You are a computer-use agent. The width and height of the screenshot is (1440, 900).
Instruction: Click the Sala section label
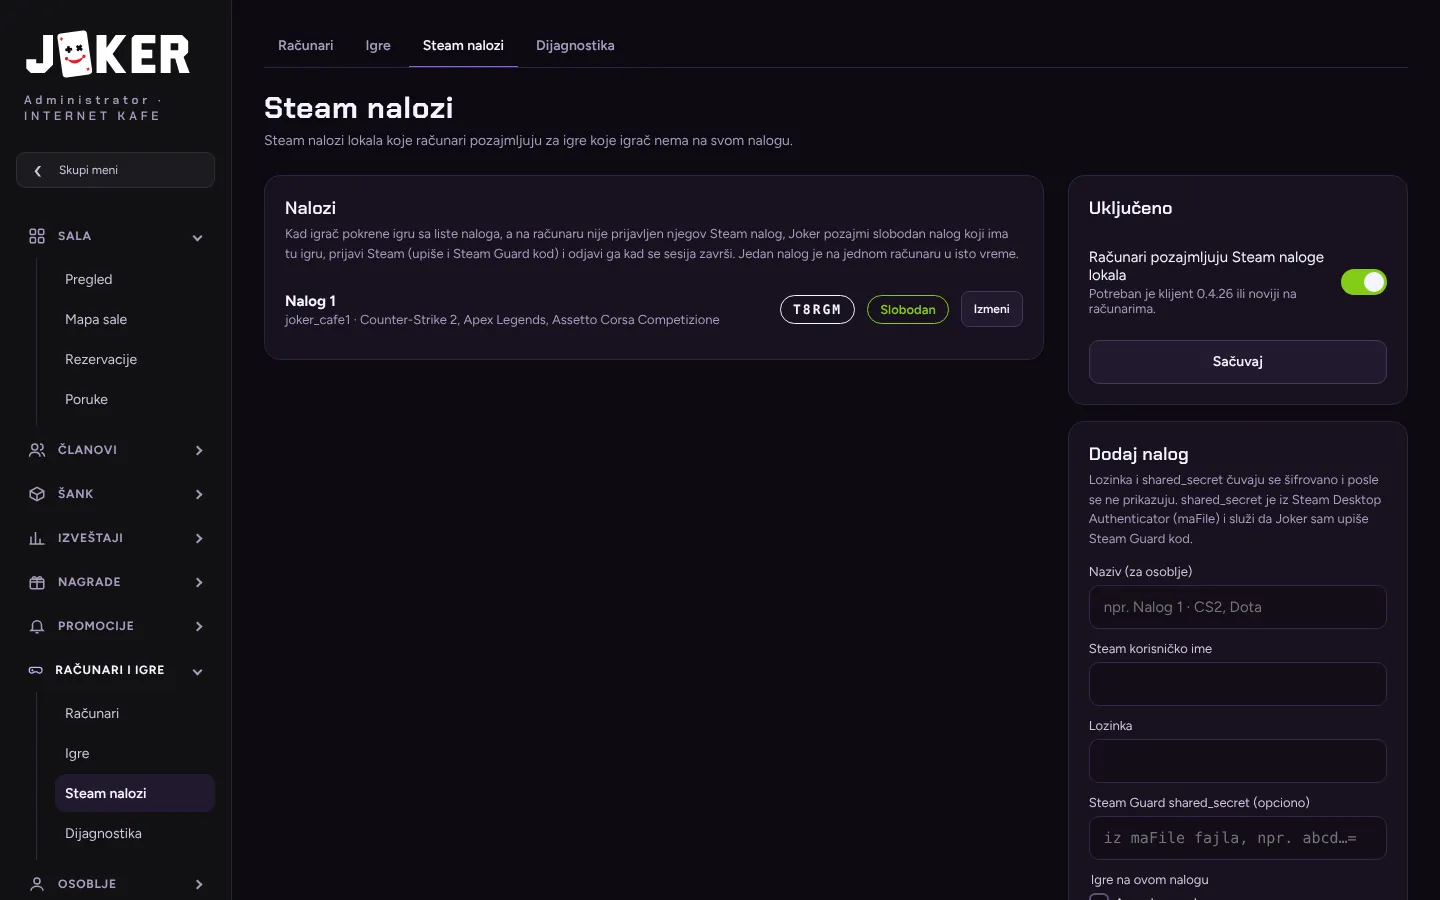[75, 236]
